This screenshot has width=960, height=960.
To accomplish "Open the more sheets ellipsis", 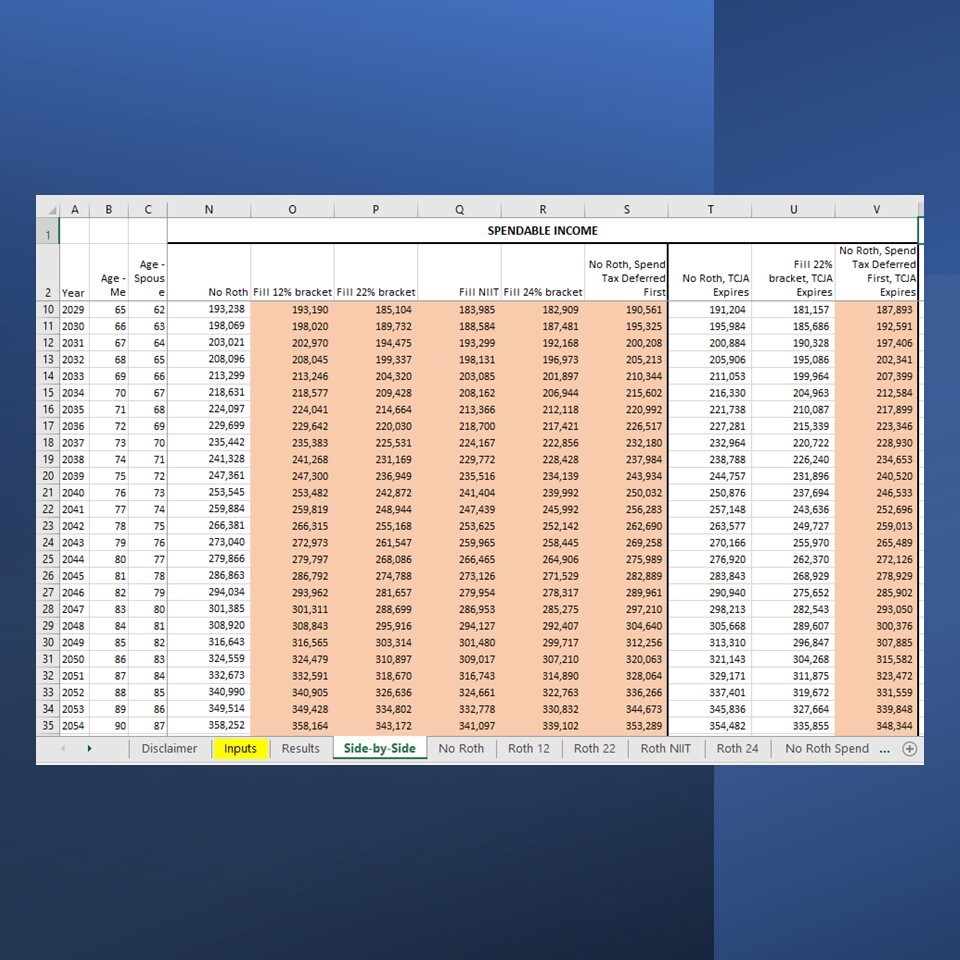I will pos(884,749).
